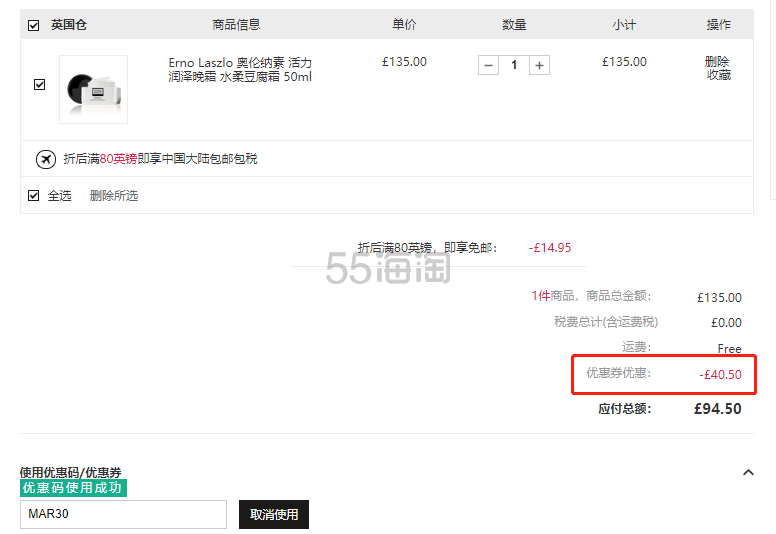Decrease quantity with the minus button
776x534 pixels.
click(x=488, y=65)
